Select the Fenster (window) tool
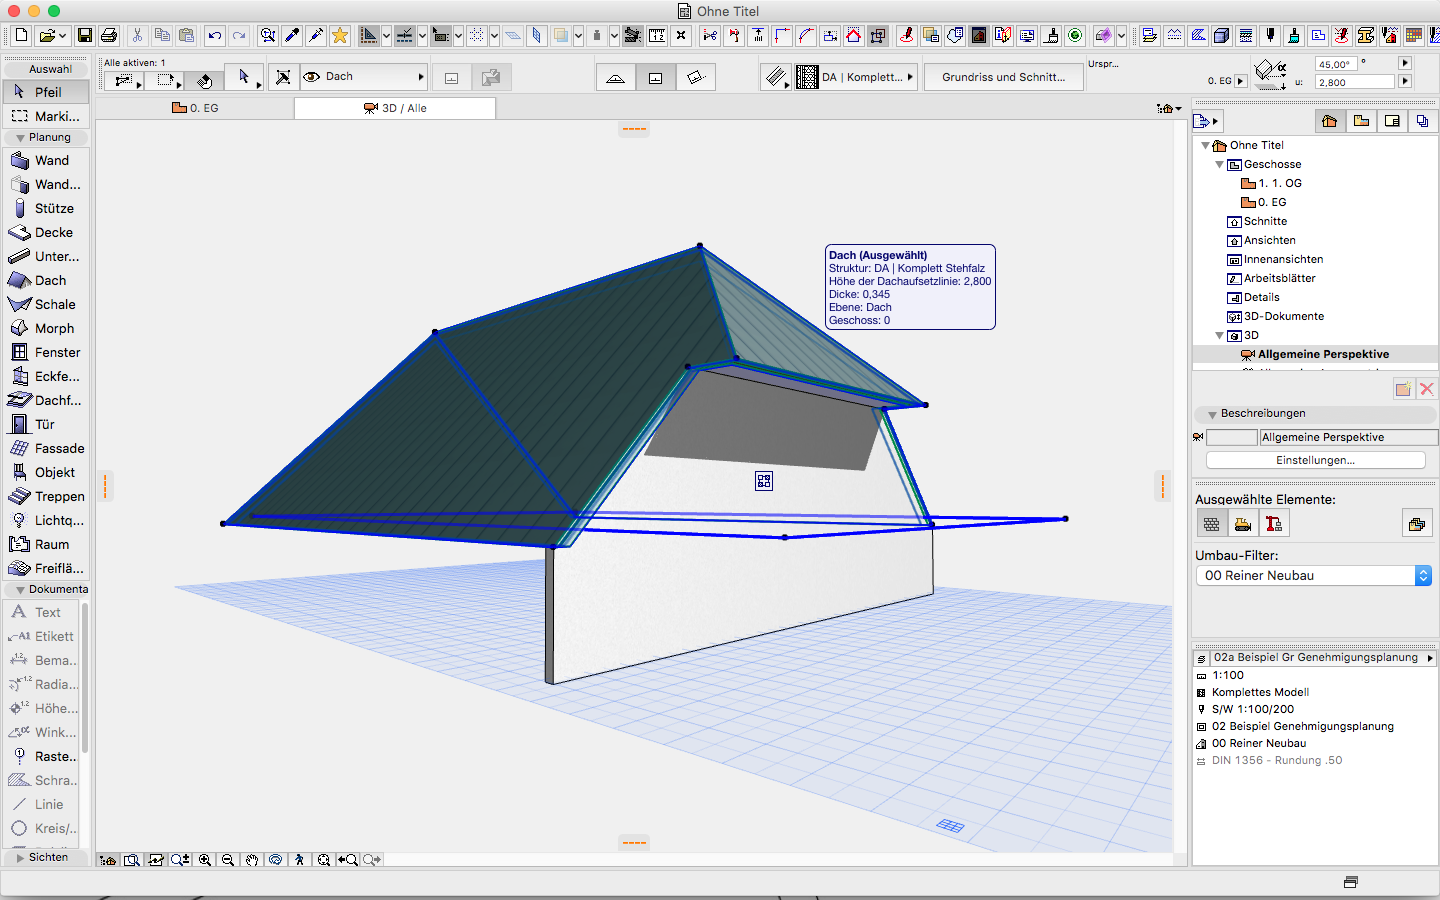Viewport: 1440px width, 900px height. pos(46,352)
